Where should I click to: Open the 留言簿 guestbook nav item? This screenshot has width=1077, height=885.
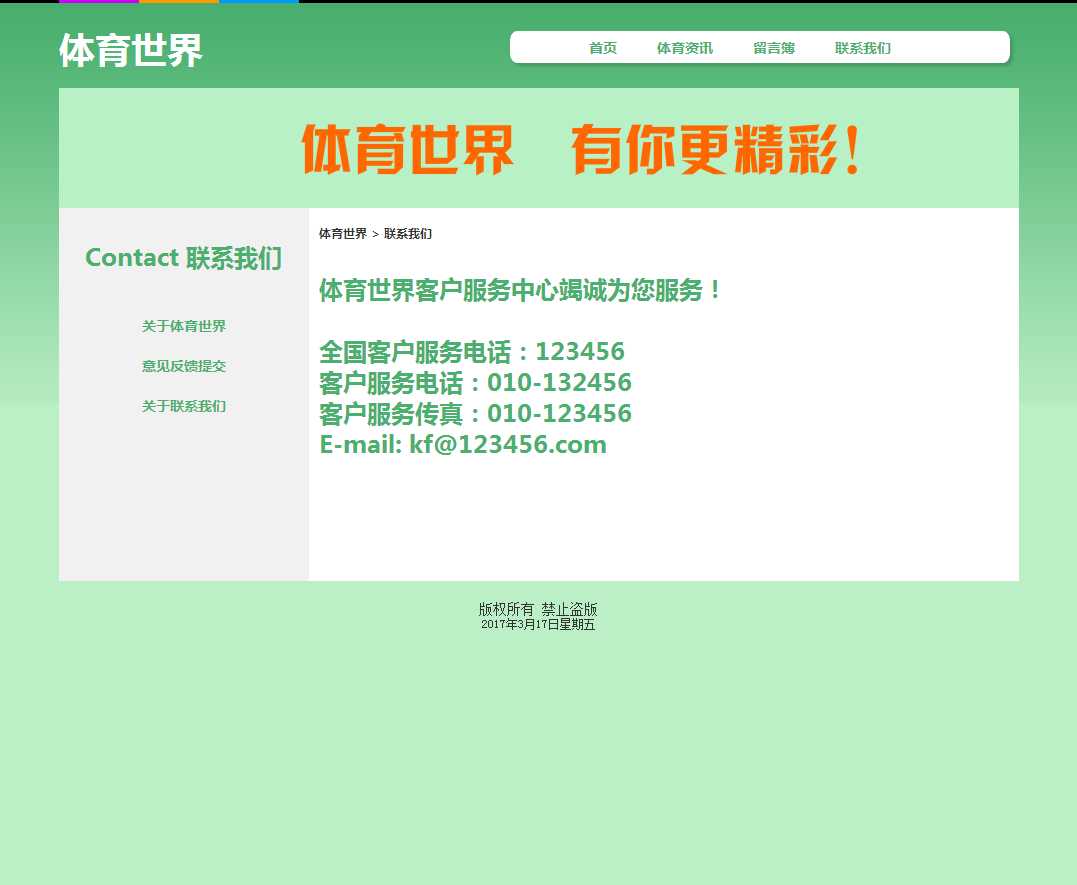773,48
